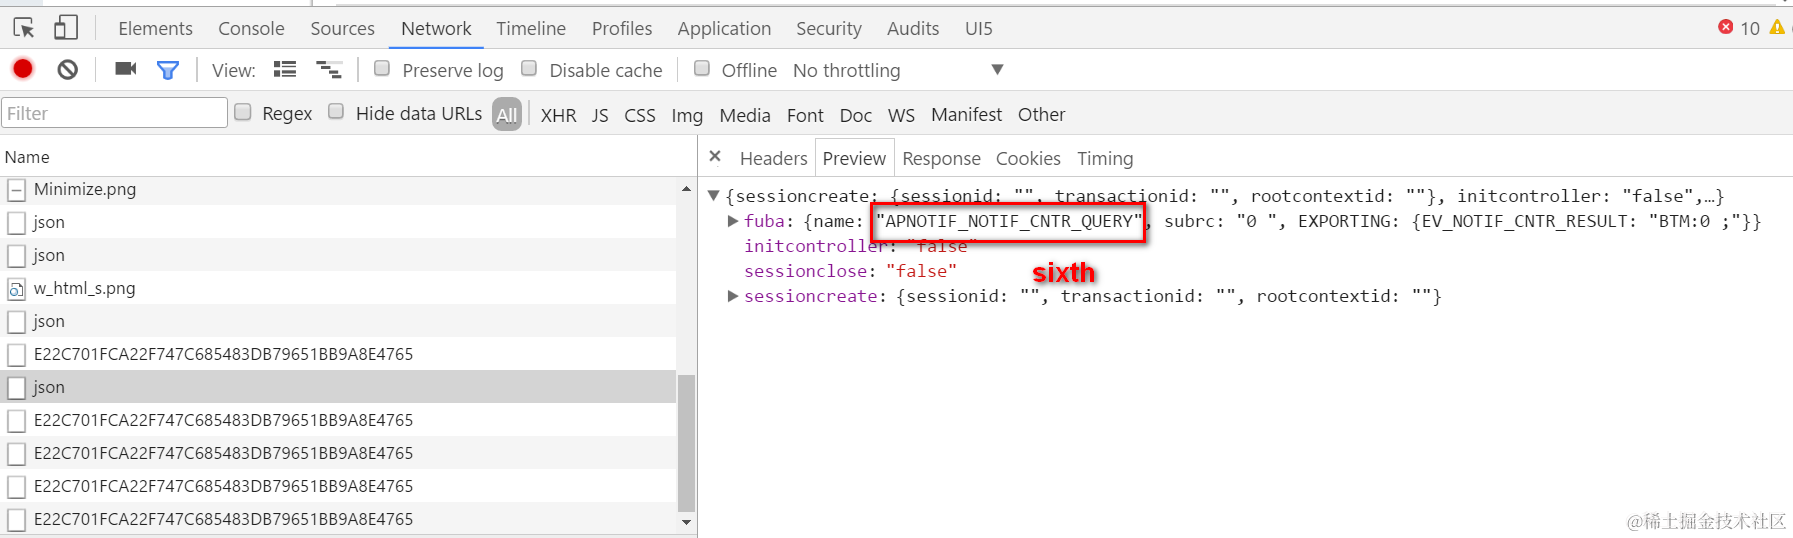
Task: Tick the Hide data URLs checkbox
Action: click(336, 112)
